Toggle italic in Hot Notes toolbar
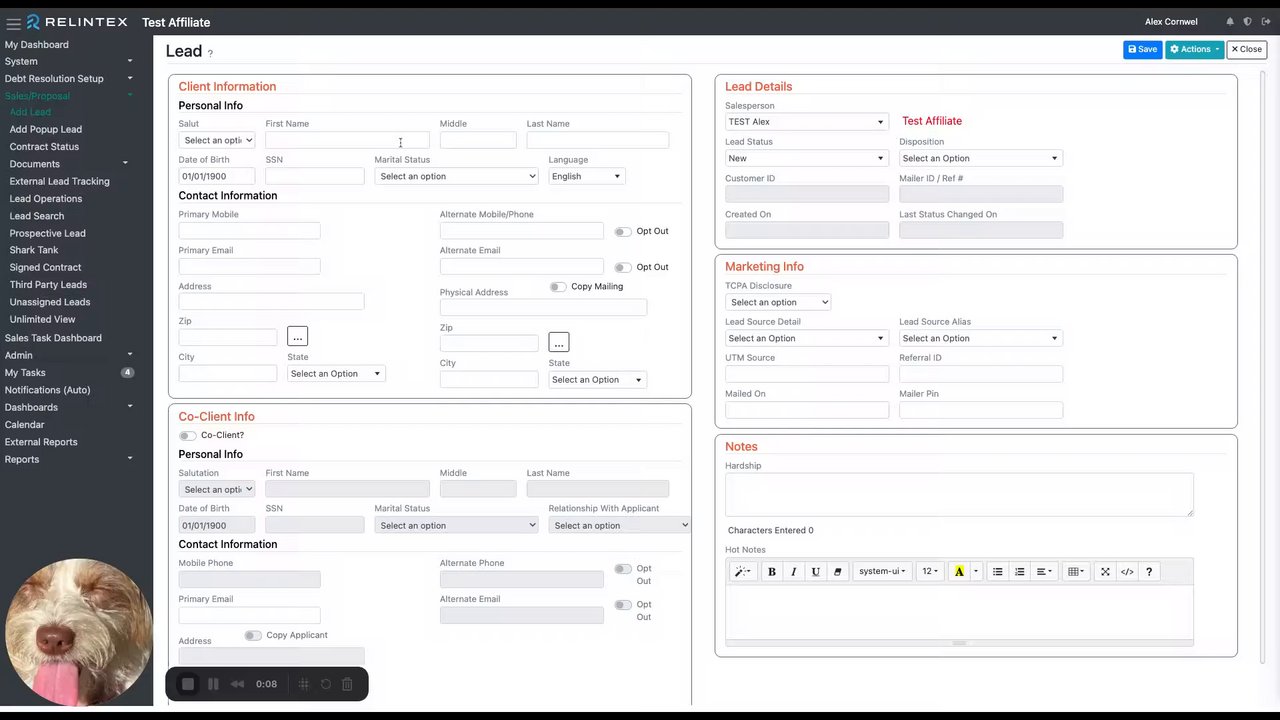Viewport: 1280px width, 720px height. click(794, 572)
